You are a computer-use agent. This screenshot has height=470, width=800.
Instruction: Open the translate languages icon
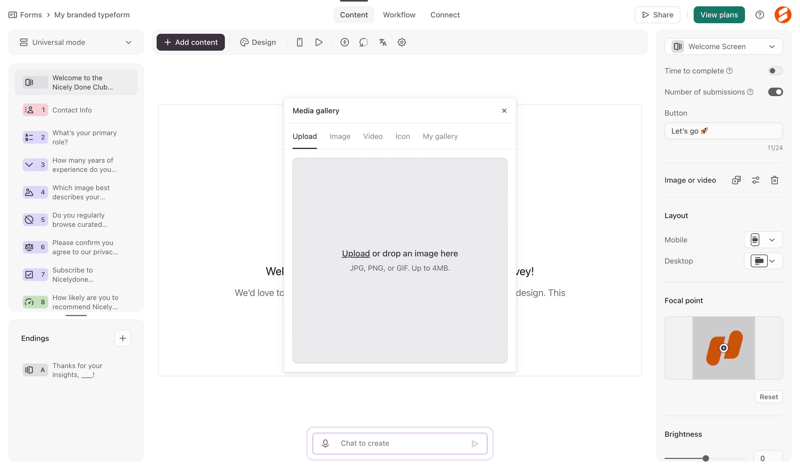383,42
